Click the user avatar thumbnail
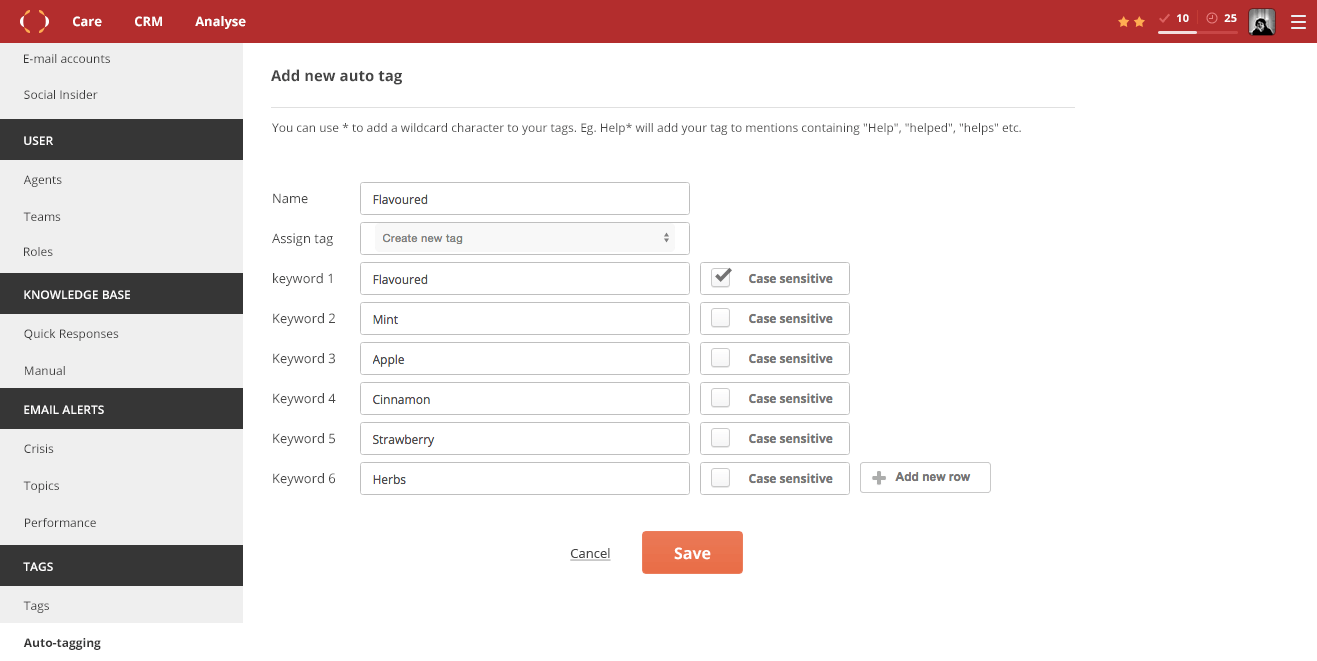 [1262, 22]
